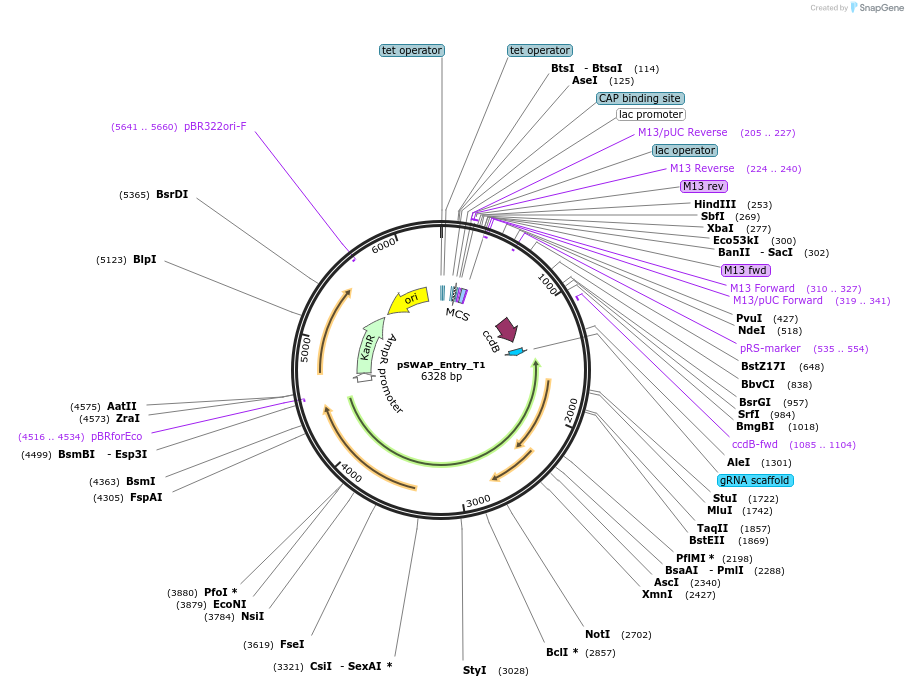
Task: Click the BlpI restriction site label
Action: pyautogui.click(x=144, y=259)
